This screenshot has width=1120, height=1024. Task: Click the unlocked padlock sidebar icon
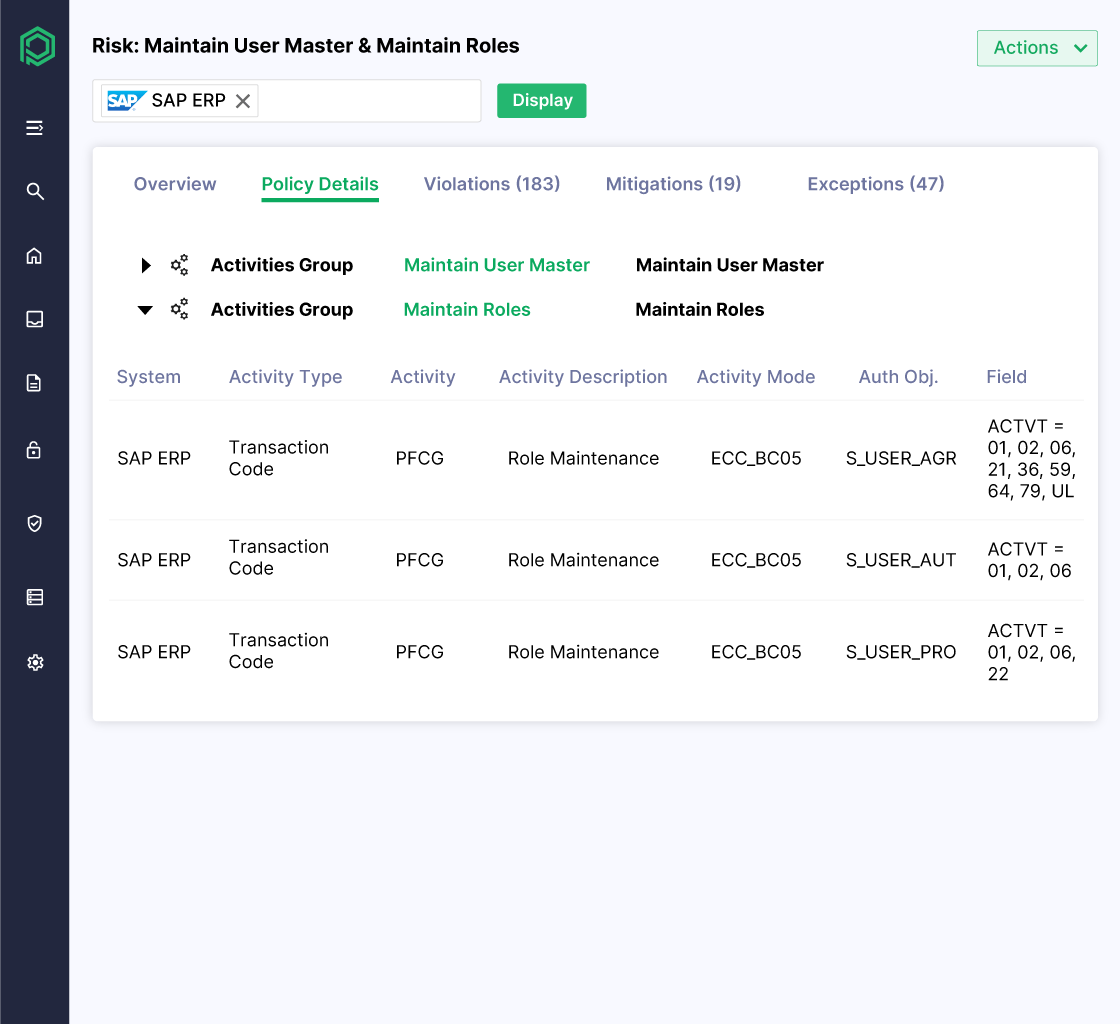coord(35,450)
